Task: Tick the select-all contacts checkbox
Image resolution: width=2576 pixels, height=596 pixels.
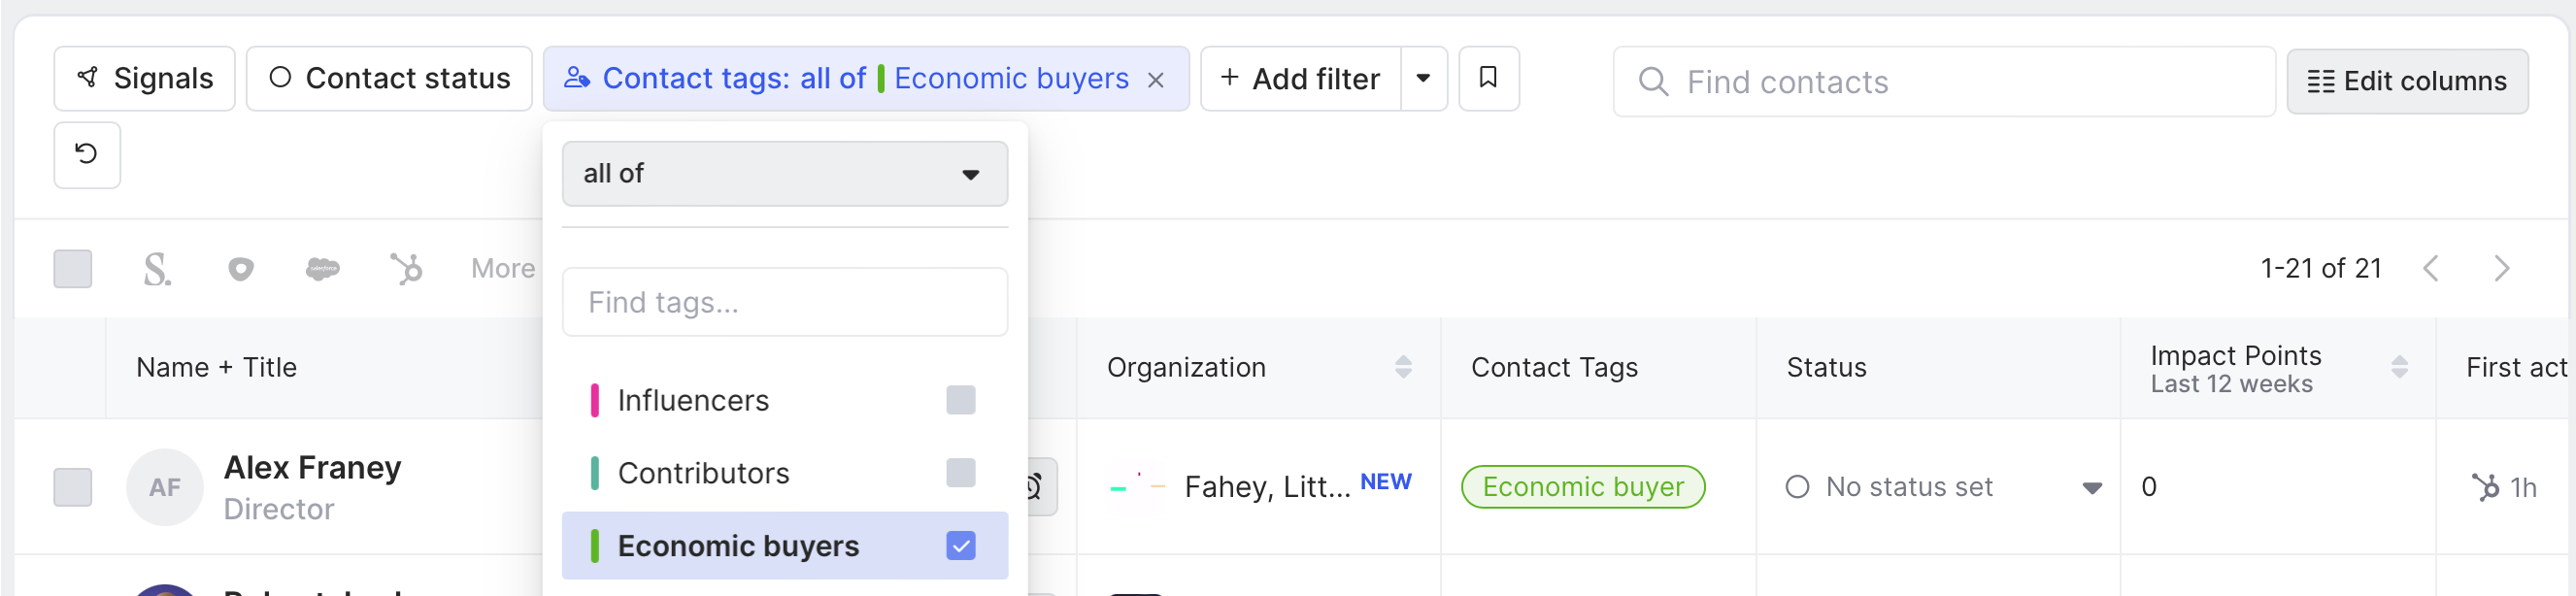Action: point(73,269)
